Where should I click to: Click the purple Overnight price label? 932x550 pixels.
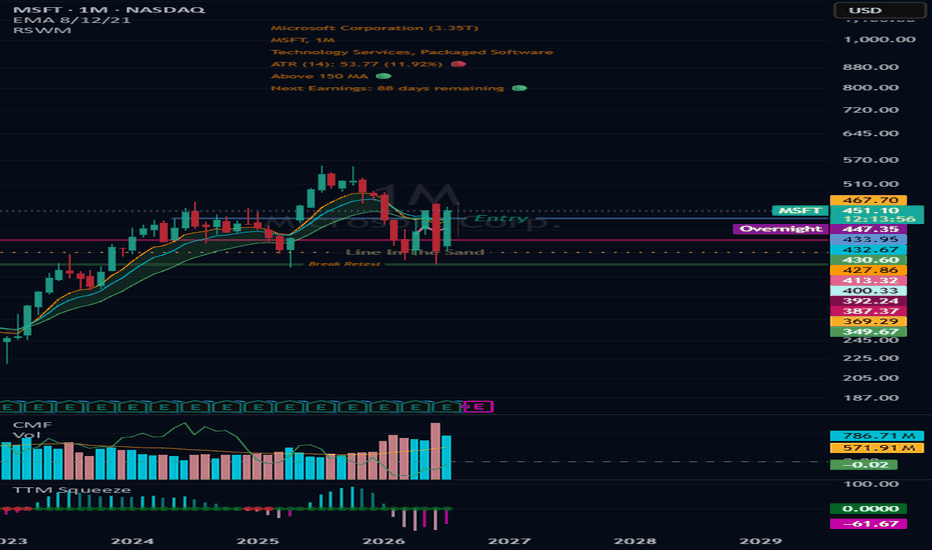(x=781, y=229)
